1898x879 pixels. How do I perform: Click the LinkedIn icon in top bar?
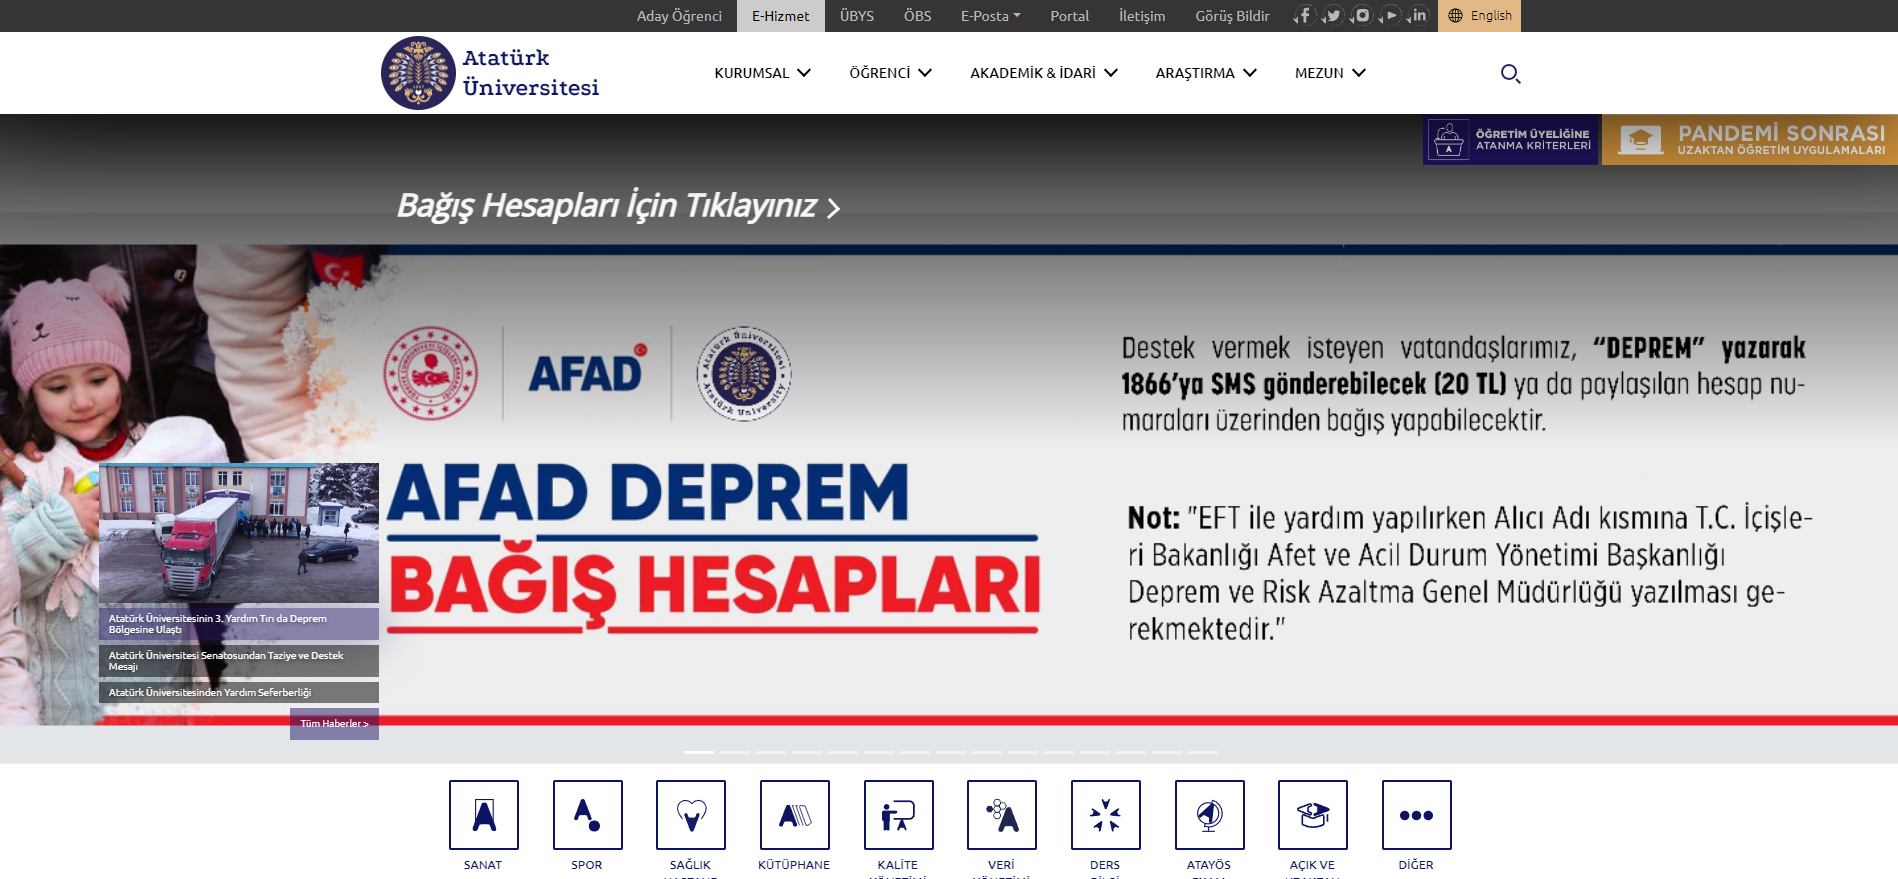(x=1418, y=16)
